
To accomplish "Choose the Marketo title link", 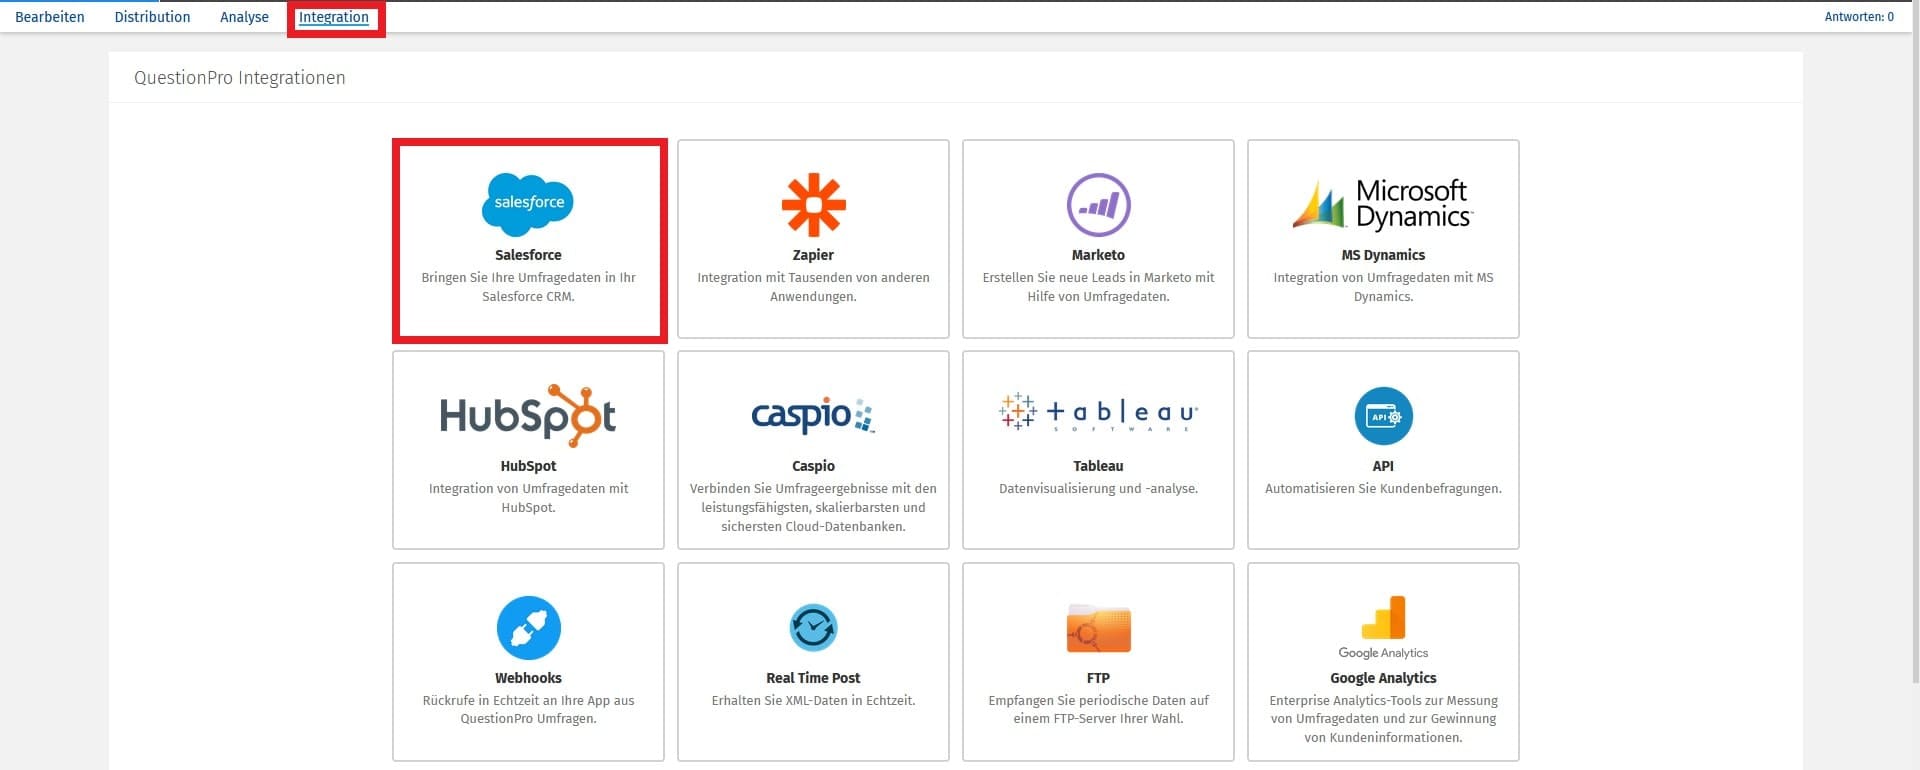I will coord(1098,255).
